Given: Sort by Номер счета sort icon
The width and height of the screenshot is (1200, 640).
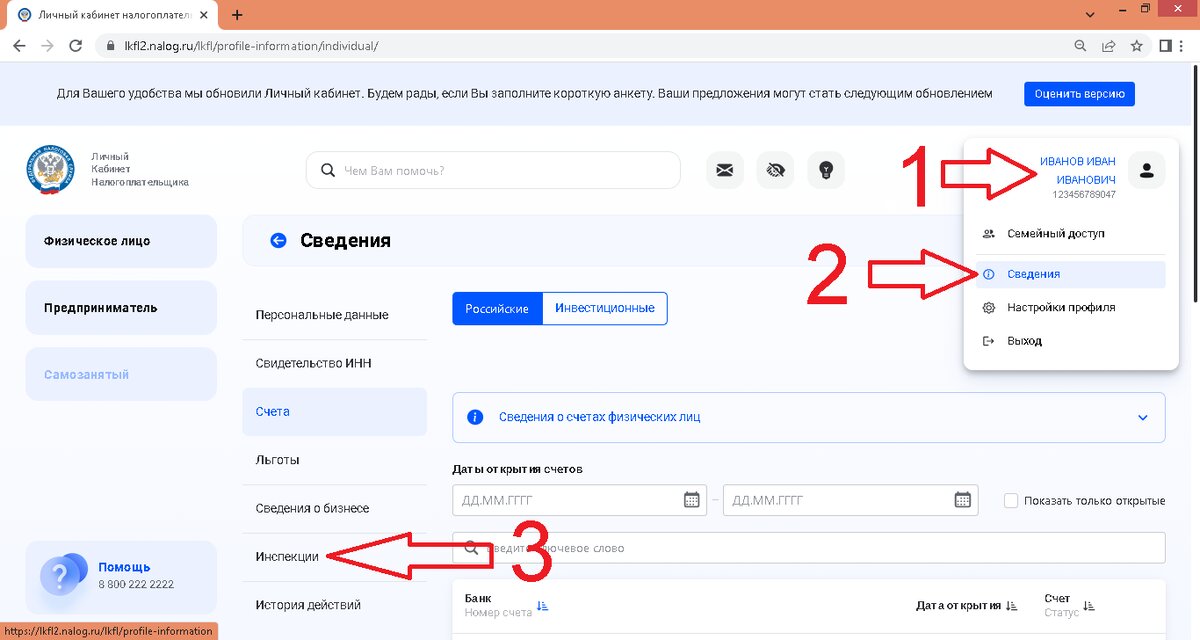Looking at the screenshot, I should click(543, 606).
